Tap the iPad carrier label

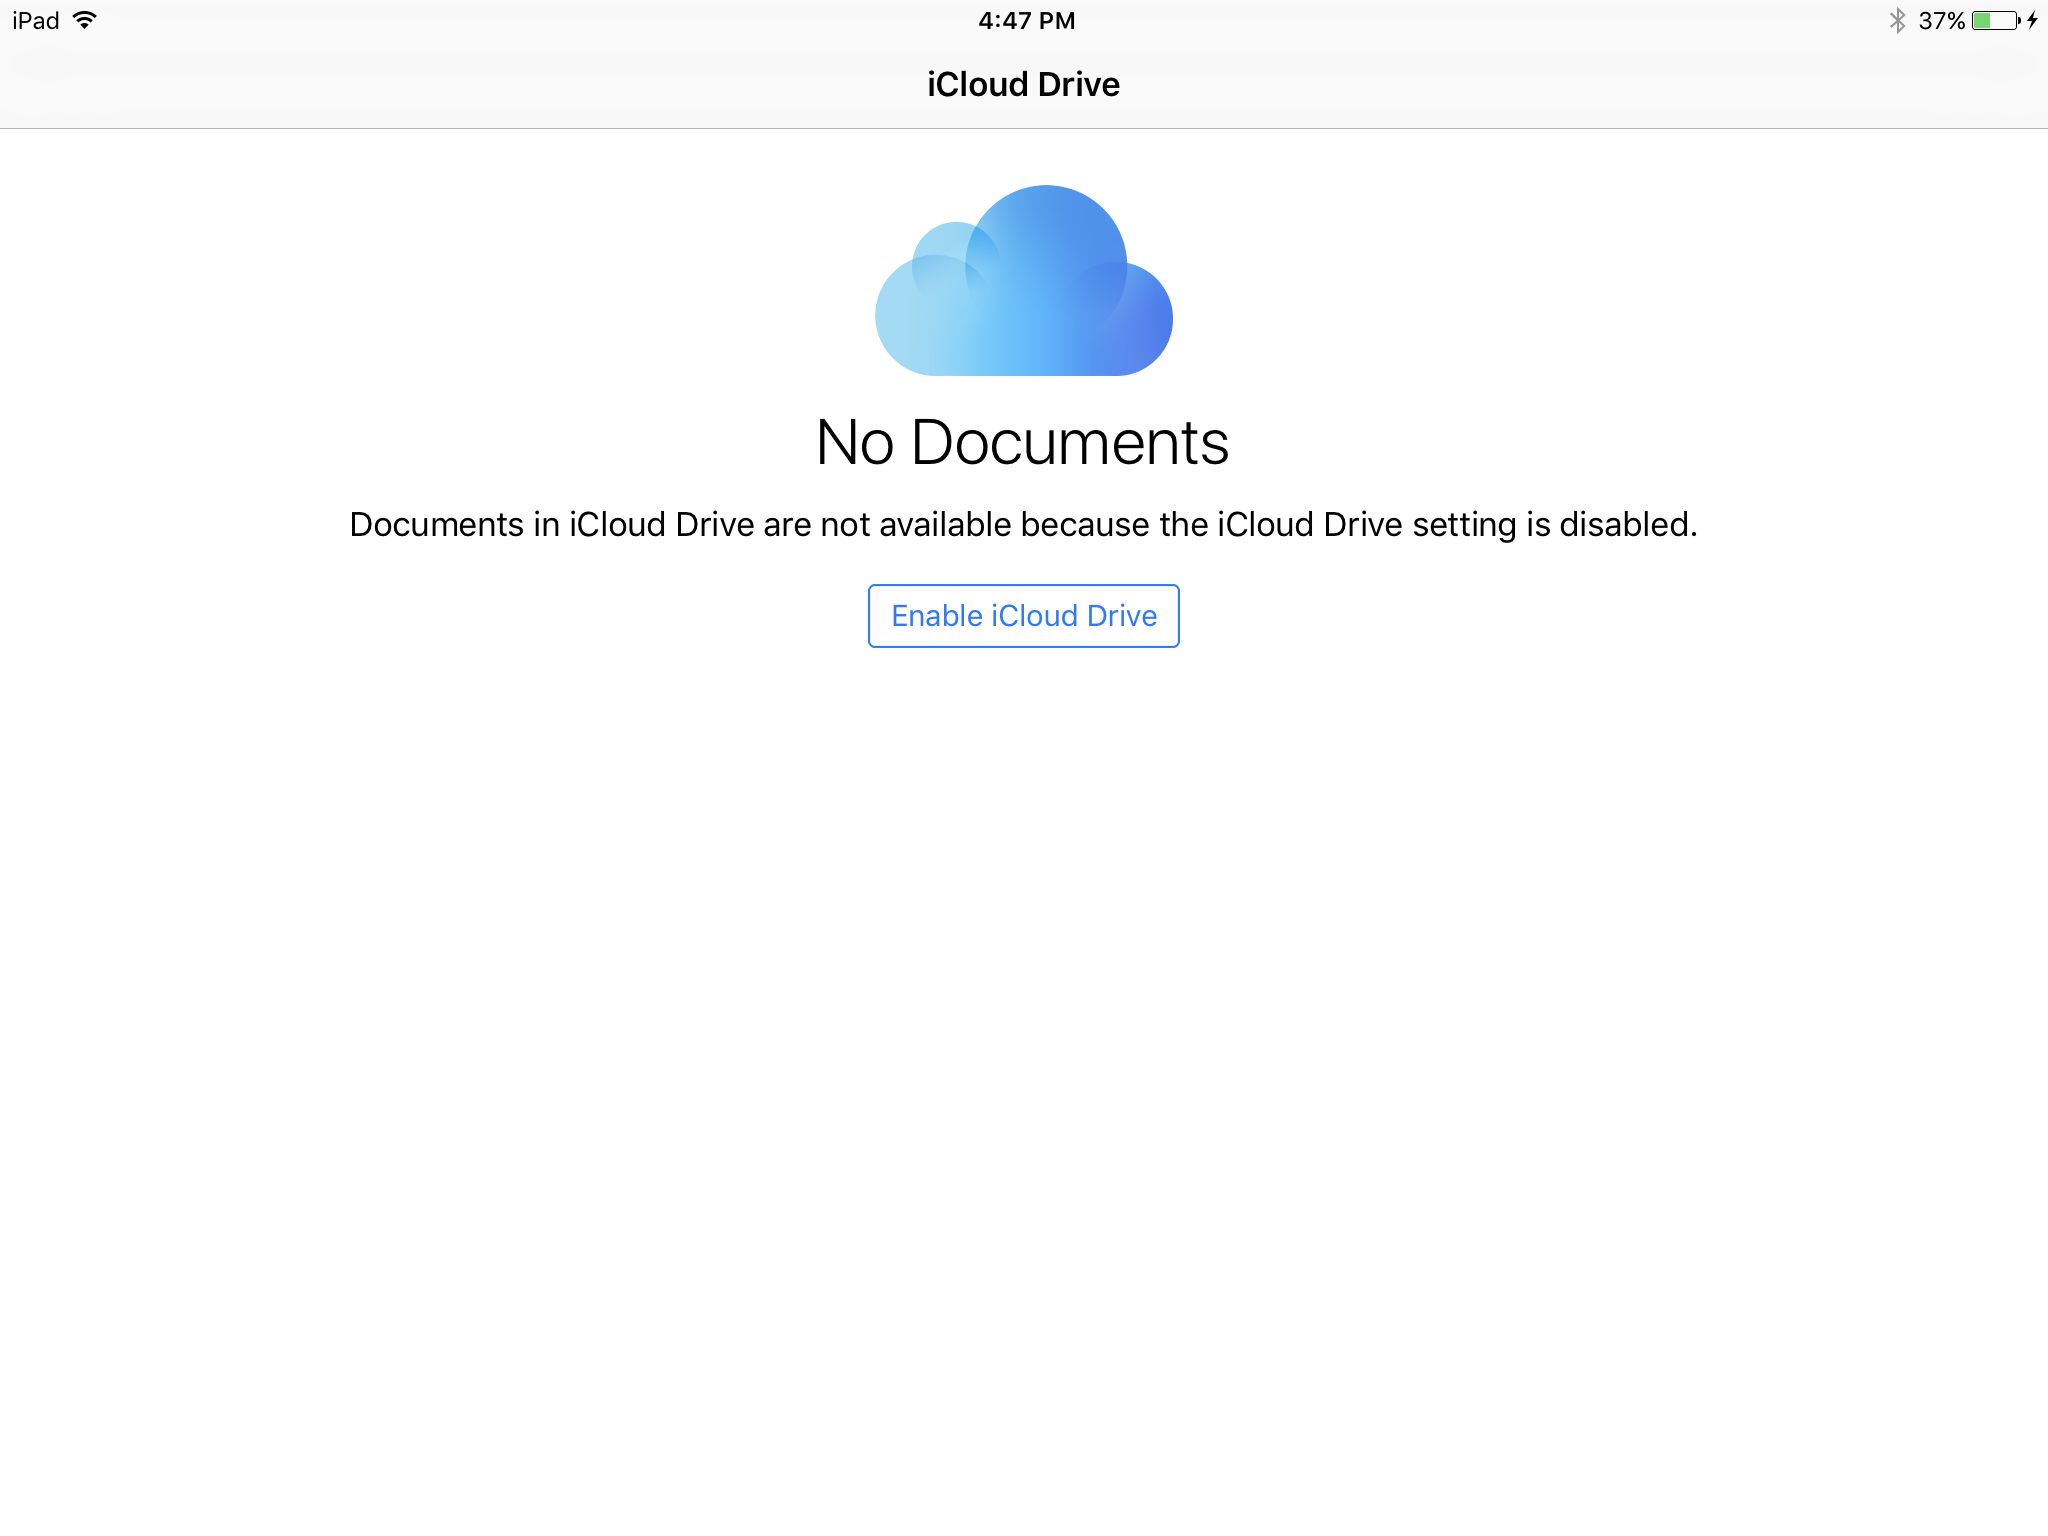pyautogui.click(x=36, y=21)
